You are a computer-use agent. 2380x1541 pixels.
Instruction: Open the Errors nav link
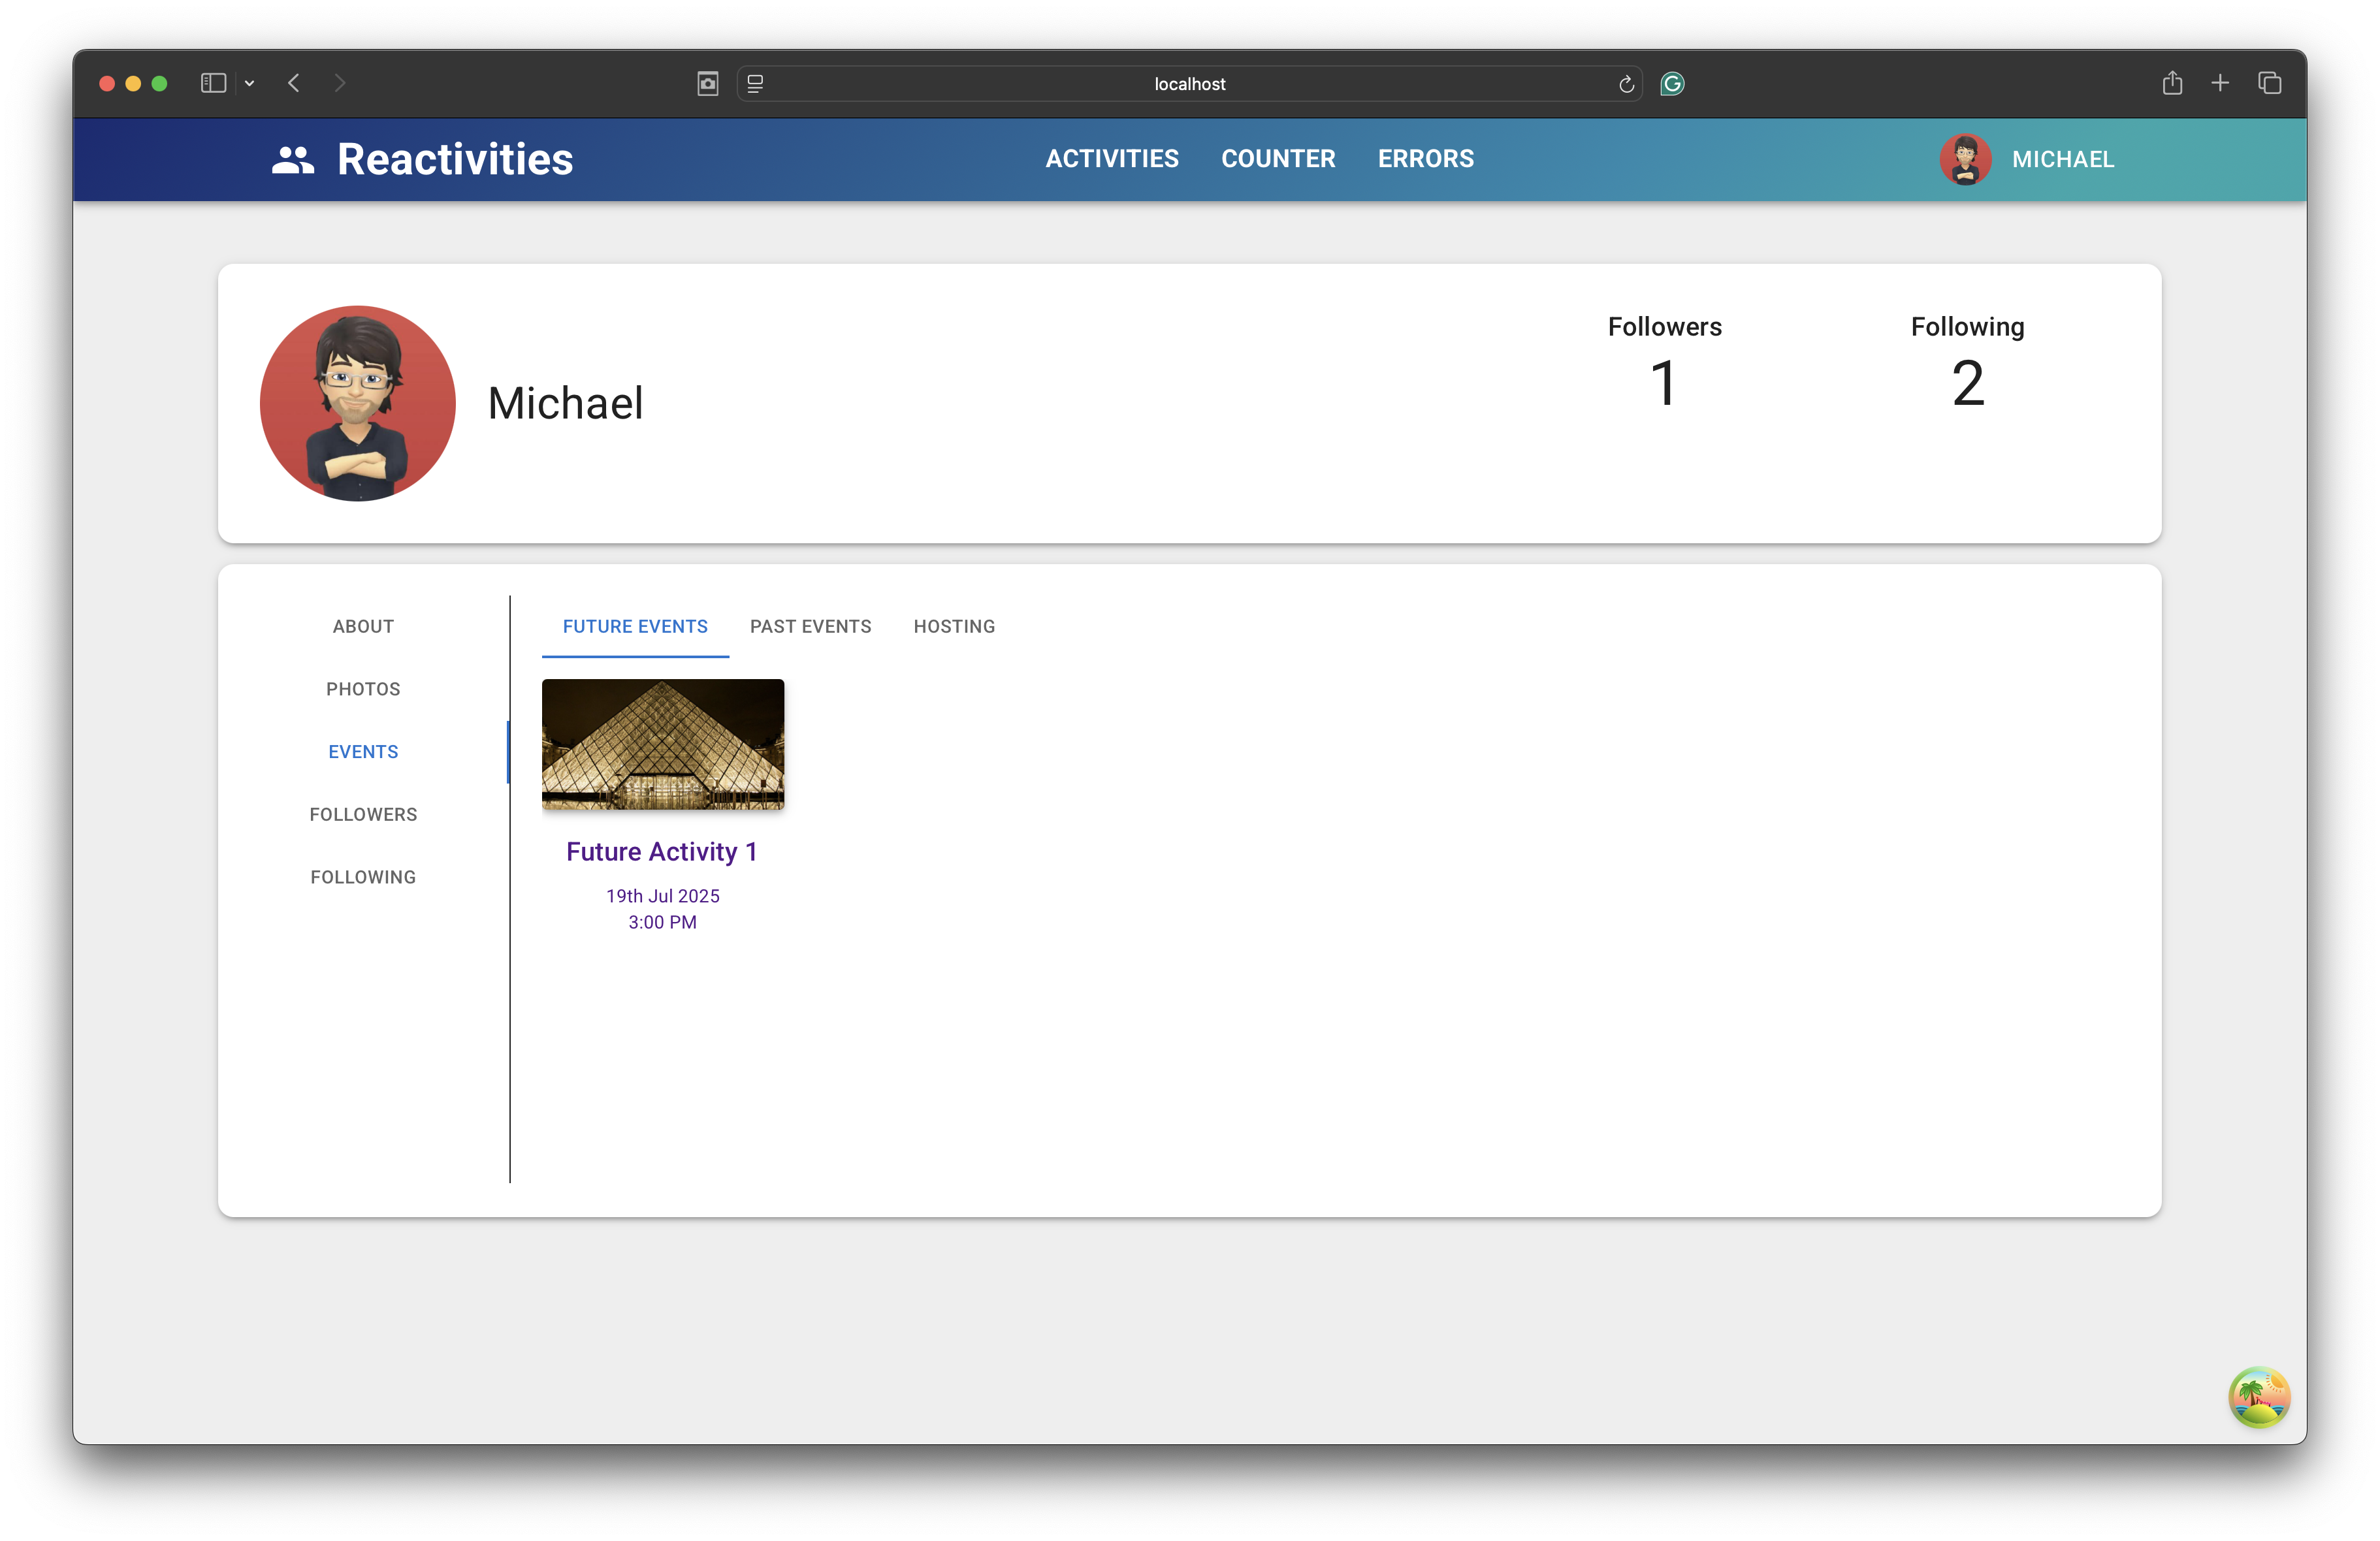[x=1426, y=159]
